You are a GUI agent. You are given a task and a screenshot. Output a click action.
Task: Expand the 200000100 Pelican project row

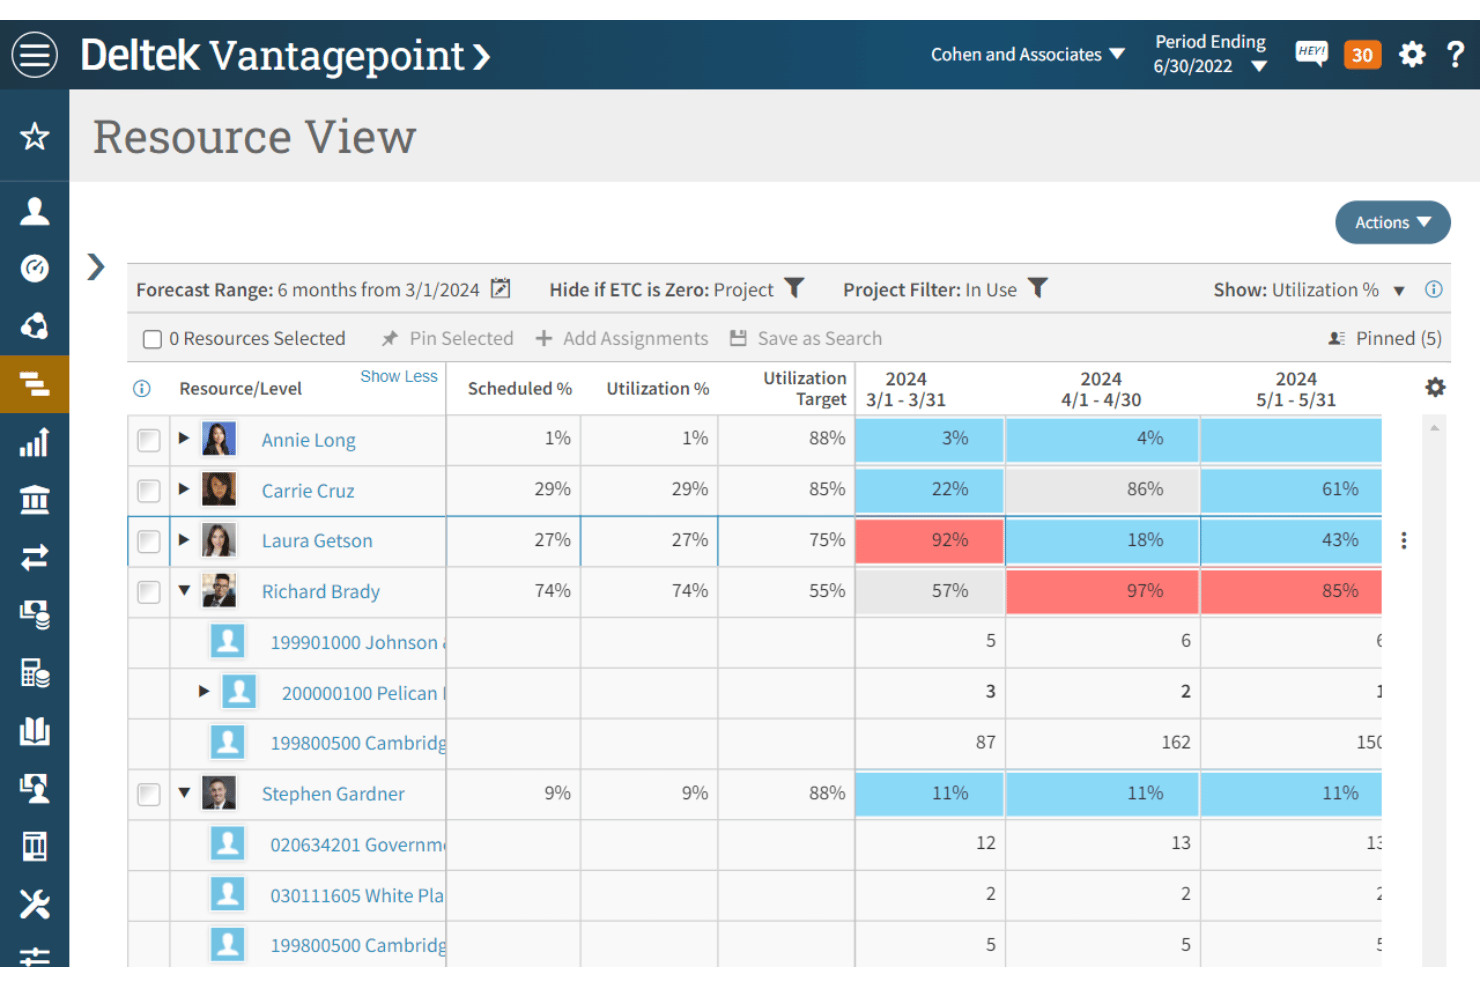coord(204,691)
